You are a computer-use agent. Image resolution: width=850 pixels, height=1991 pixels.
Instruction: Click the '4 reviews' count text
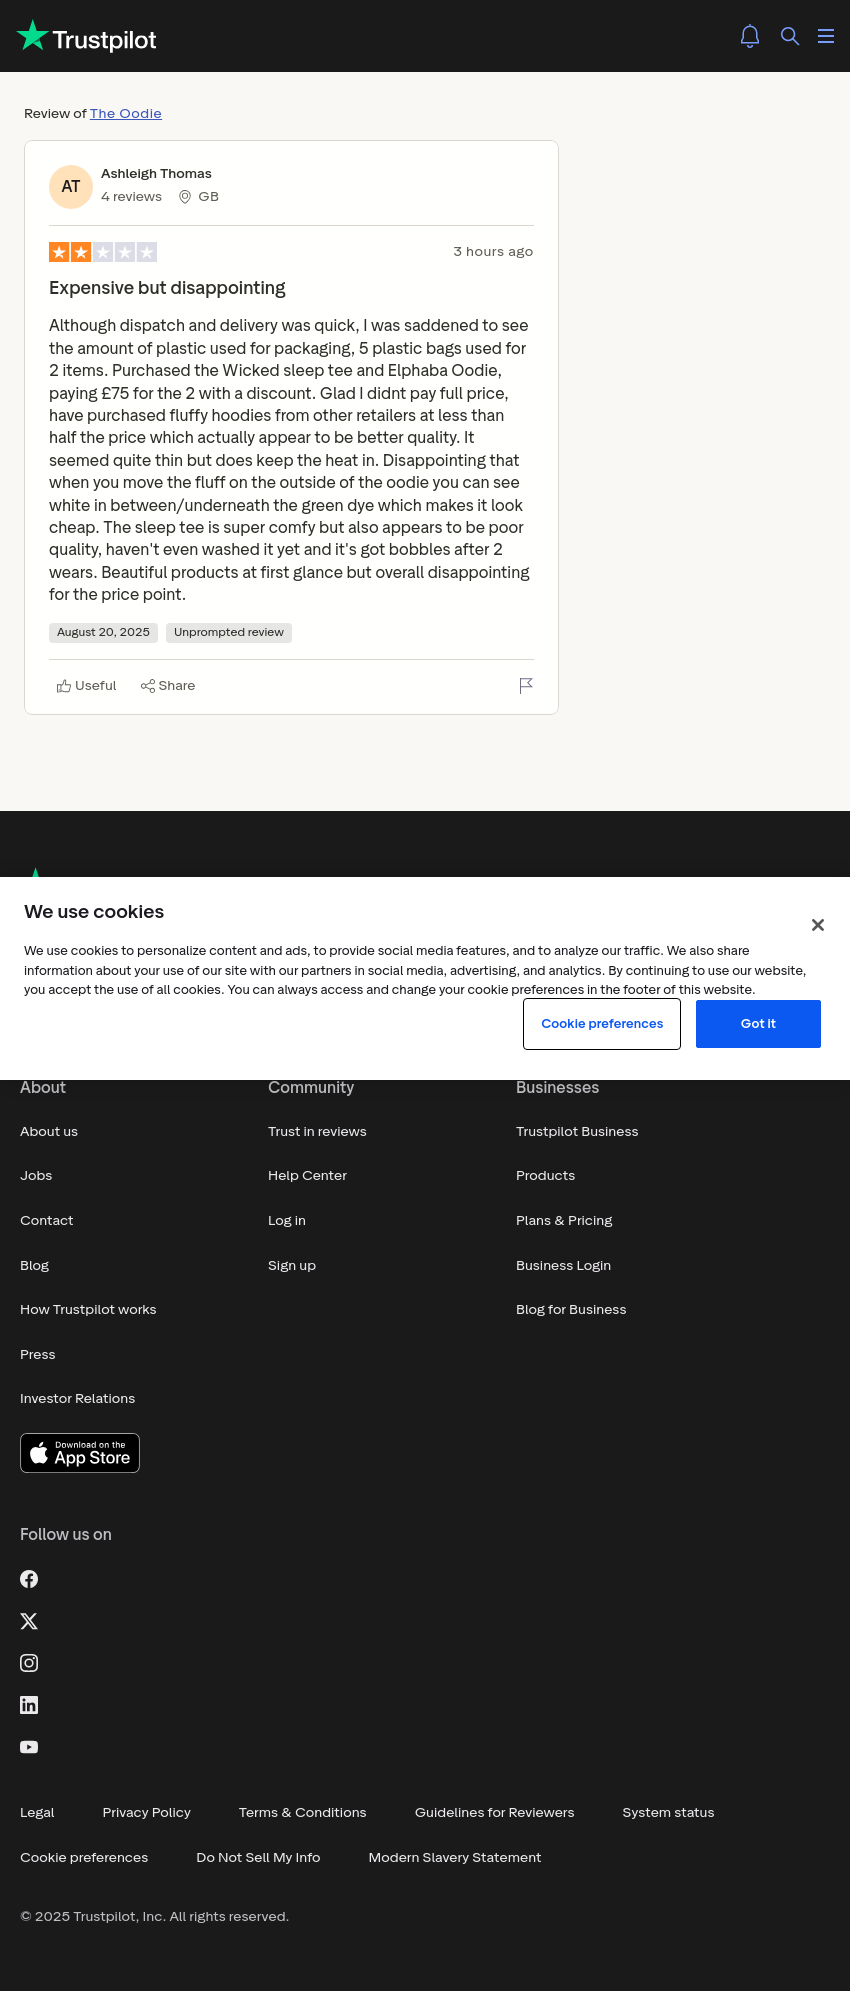click(x=131, y=197)
